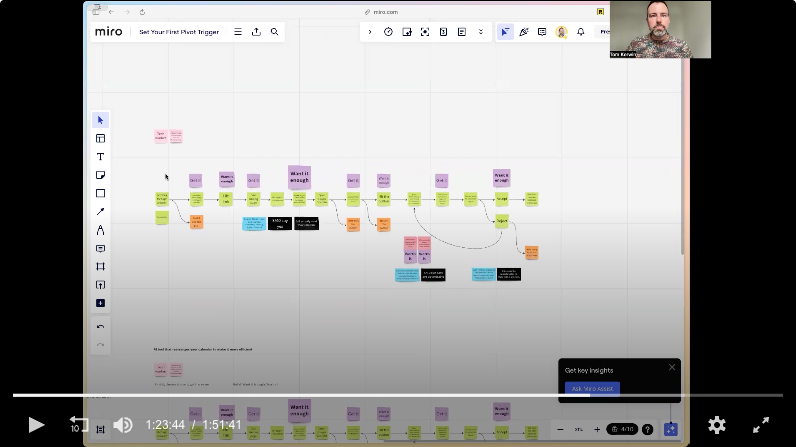Image resolution: width=796 pixels, height=447 pixels.
Task: Open the 4/10 frames indicator
Action: click(x=622, y=429)
